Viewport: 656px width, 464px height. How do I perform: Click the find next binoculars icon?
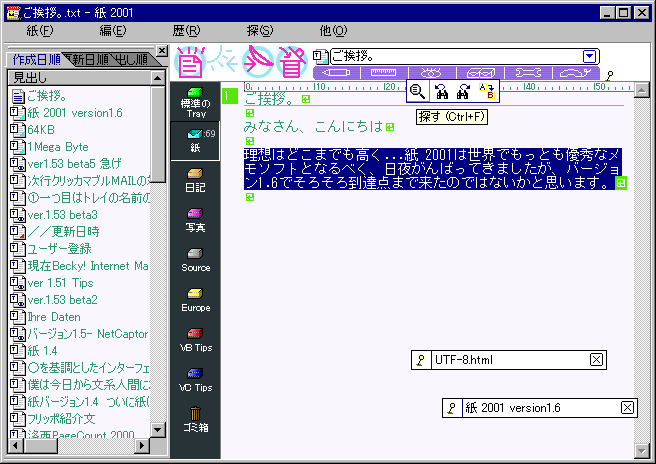coord(464,91)
